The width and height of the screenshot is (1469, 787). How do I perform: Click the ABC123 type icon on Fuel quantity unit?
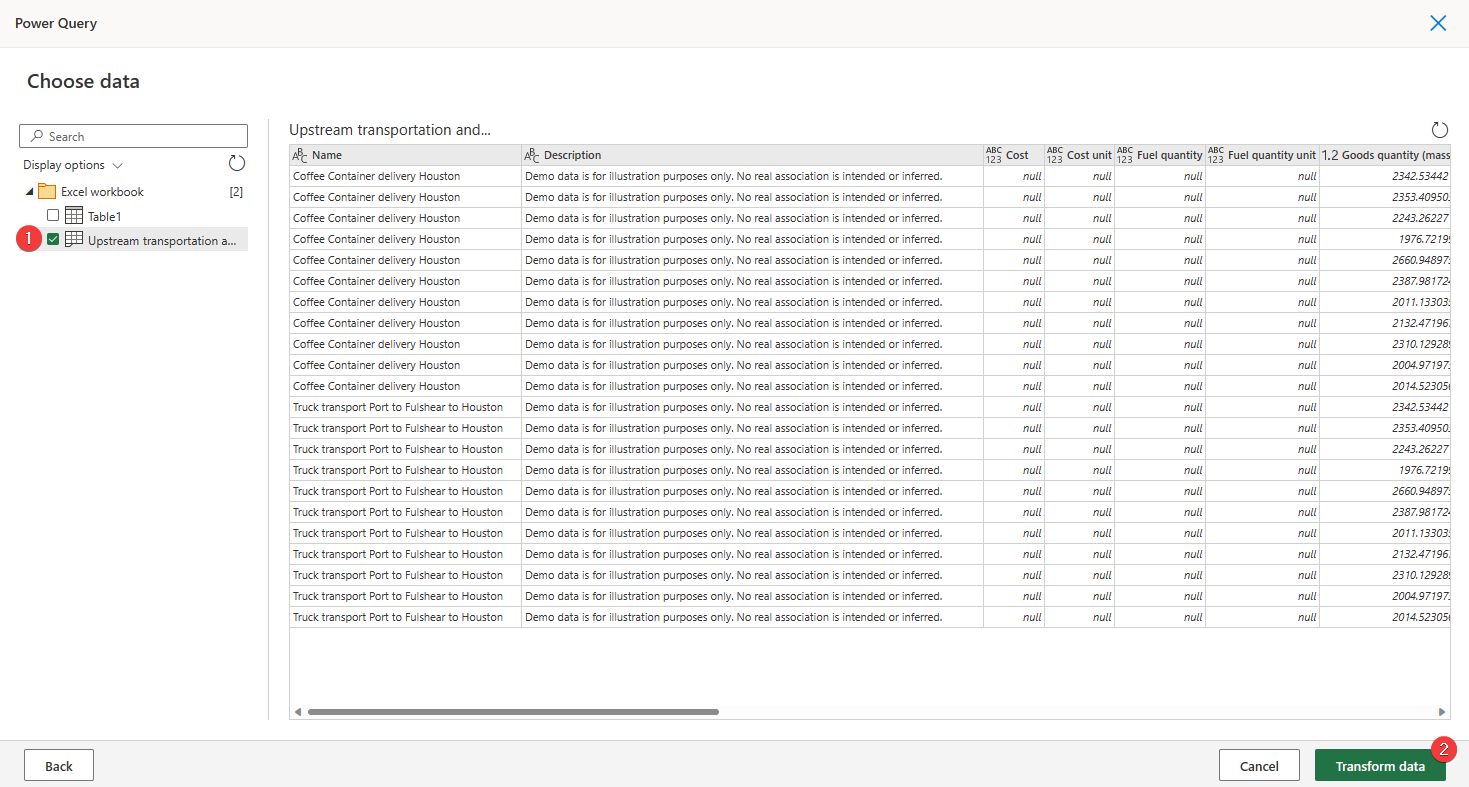pyautogui.click(x=1216, y=155)
